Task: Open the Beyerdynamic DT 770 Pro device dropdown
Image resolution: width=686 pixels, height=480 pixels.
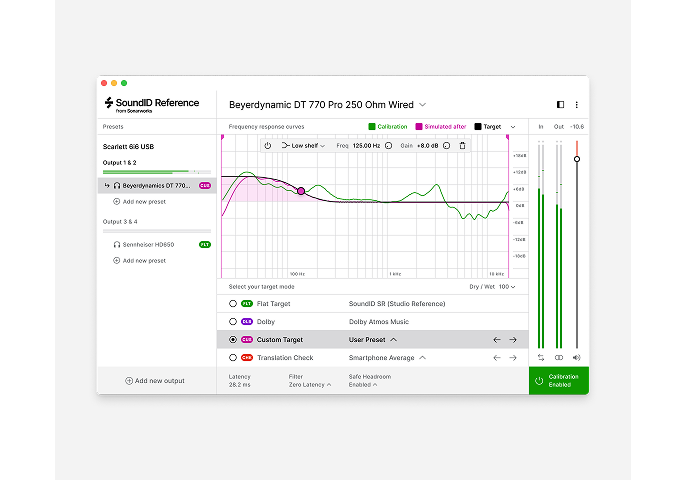Action: point(423,105)
